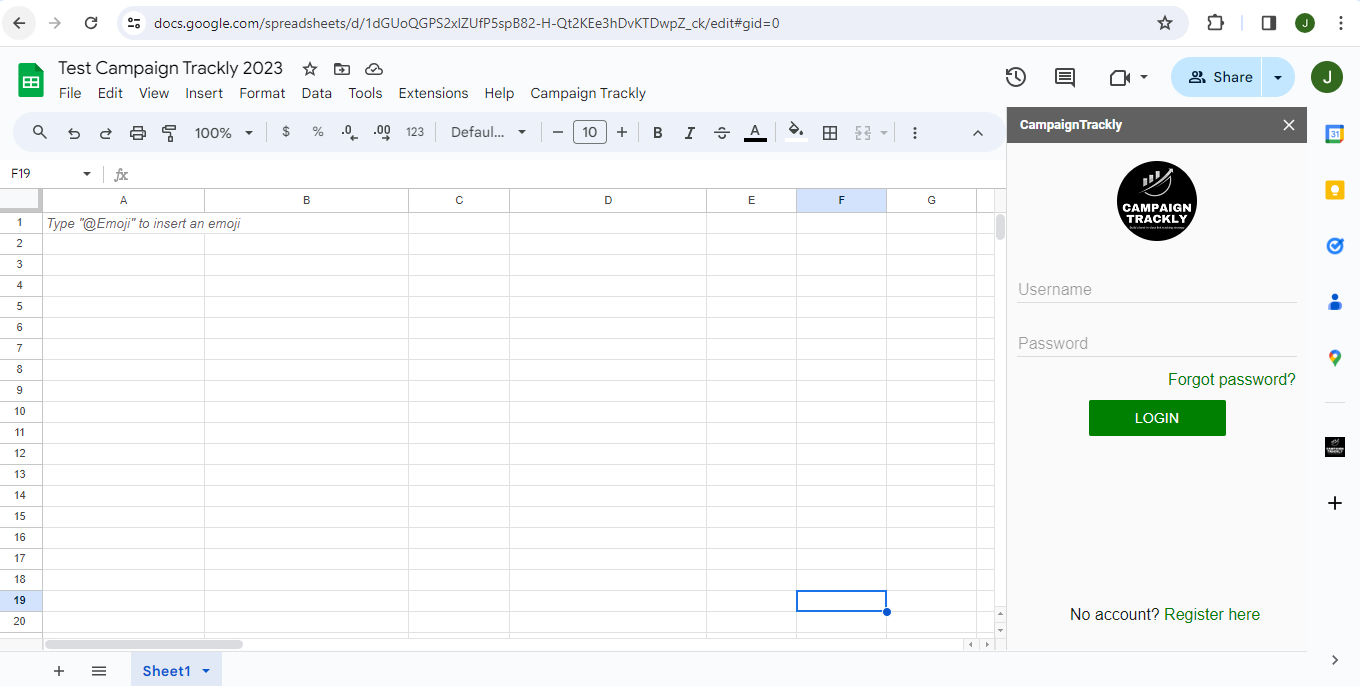1360x686 pixels.
Task: Click the Forgot password link
Action: tap(1231, 379)
